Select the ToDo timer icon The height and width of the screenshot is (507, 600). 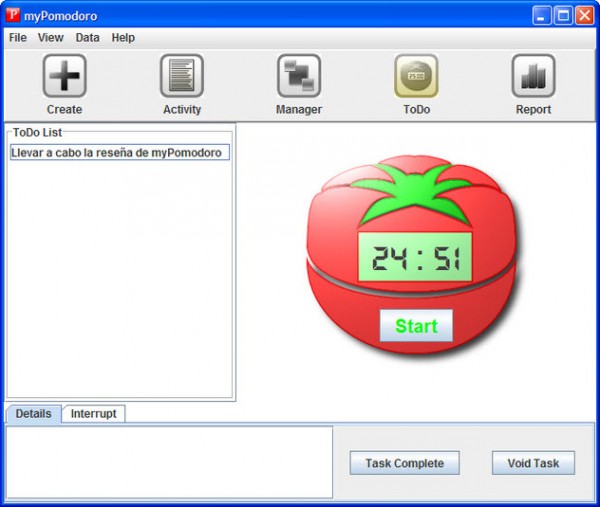[x=416, y=75]
